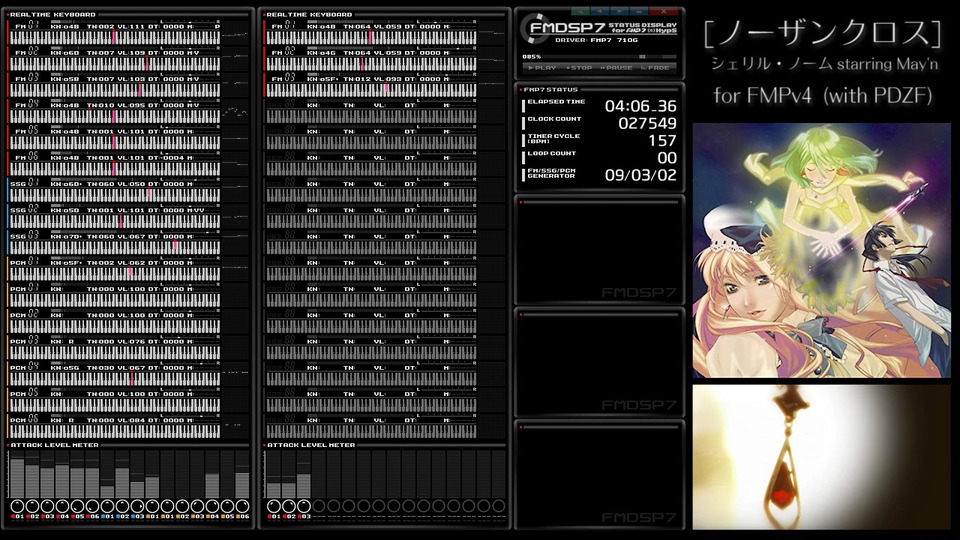Click orange PCM 04 knob in left meter
Image resolution: width=960 pixels, height=540 pixels.
[212, 506]
